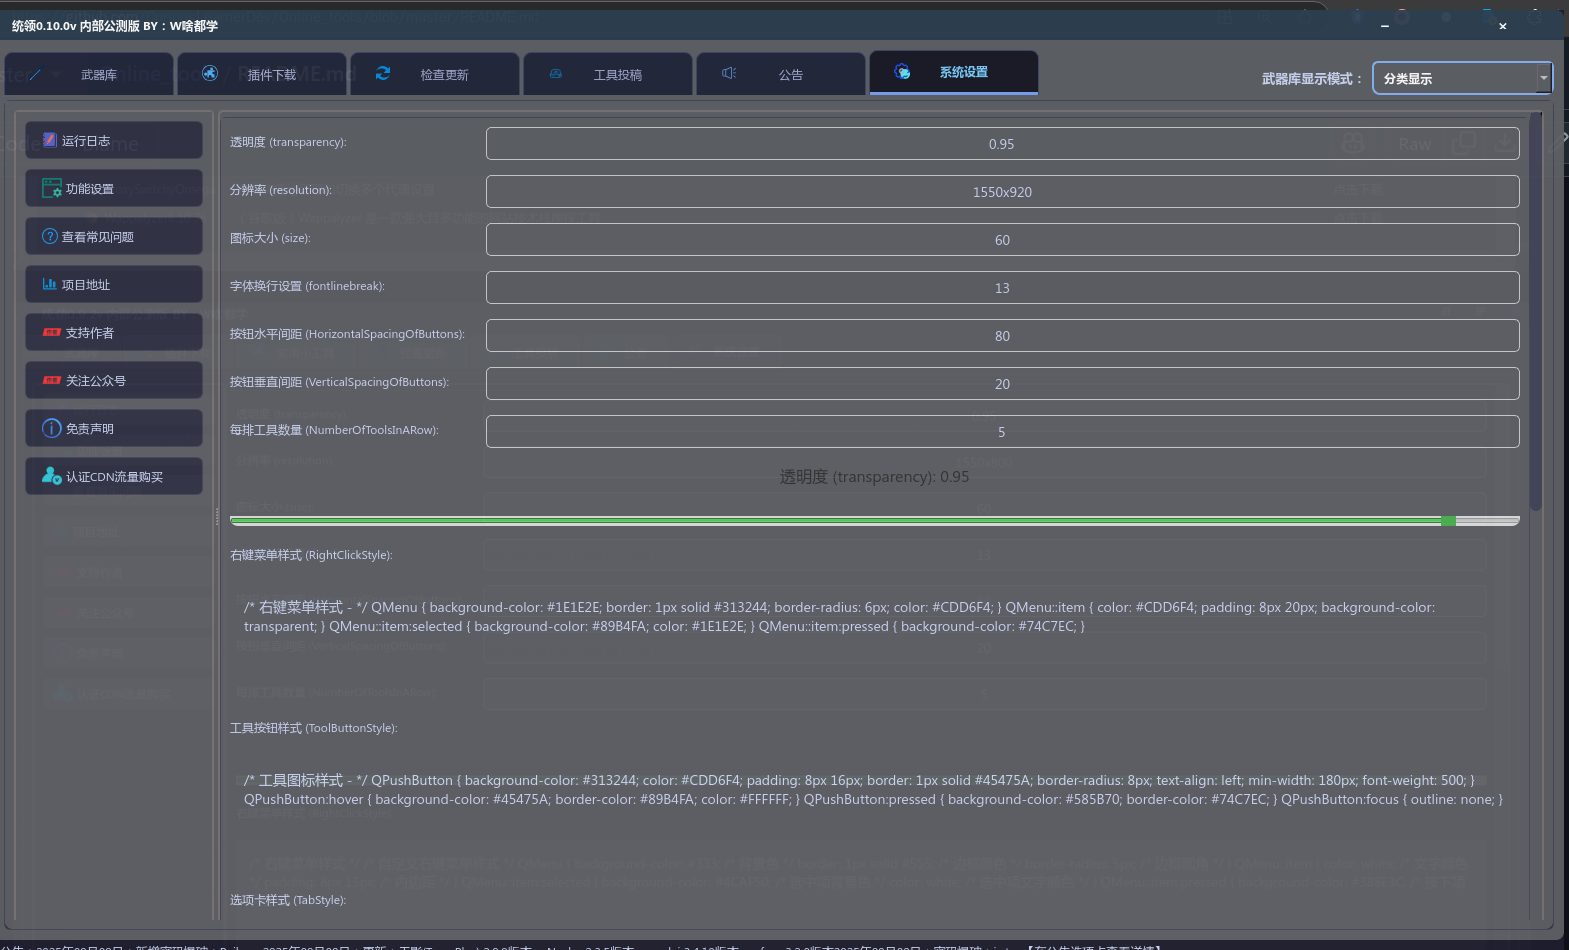This screenshot has width=1569, height=950.
Task: Click the info icon beside 免责声明
Action: [x=51, y=428]
